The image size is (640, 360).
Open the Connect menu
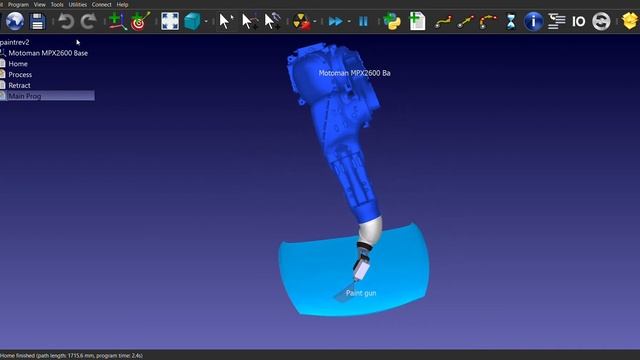tap(102, 4)
